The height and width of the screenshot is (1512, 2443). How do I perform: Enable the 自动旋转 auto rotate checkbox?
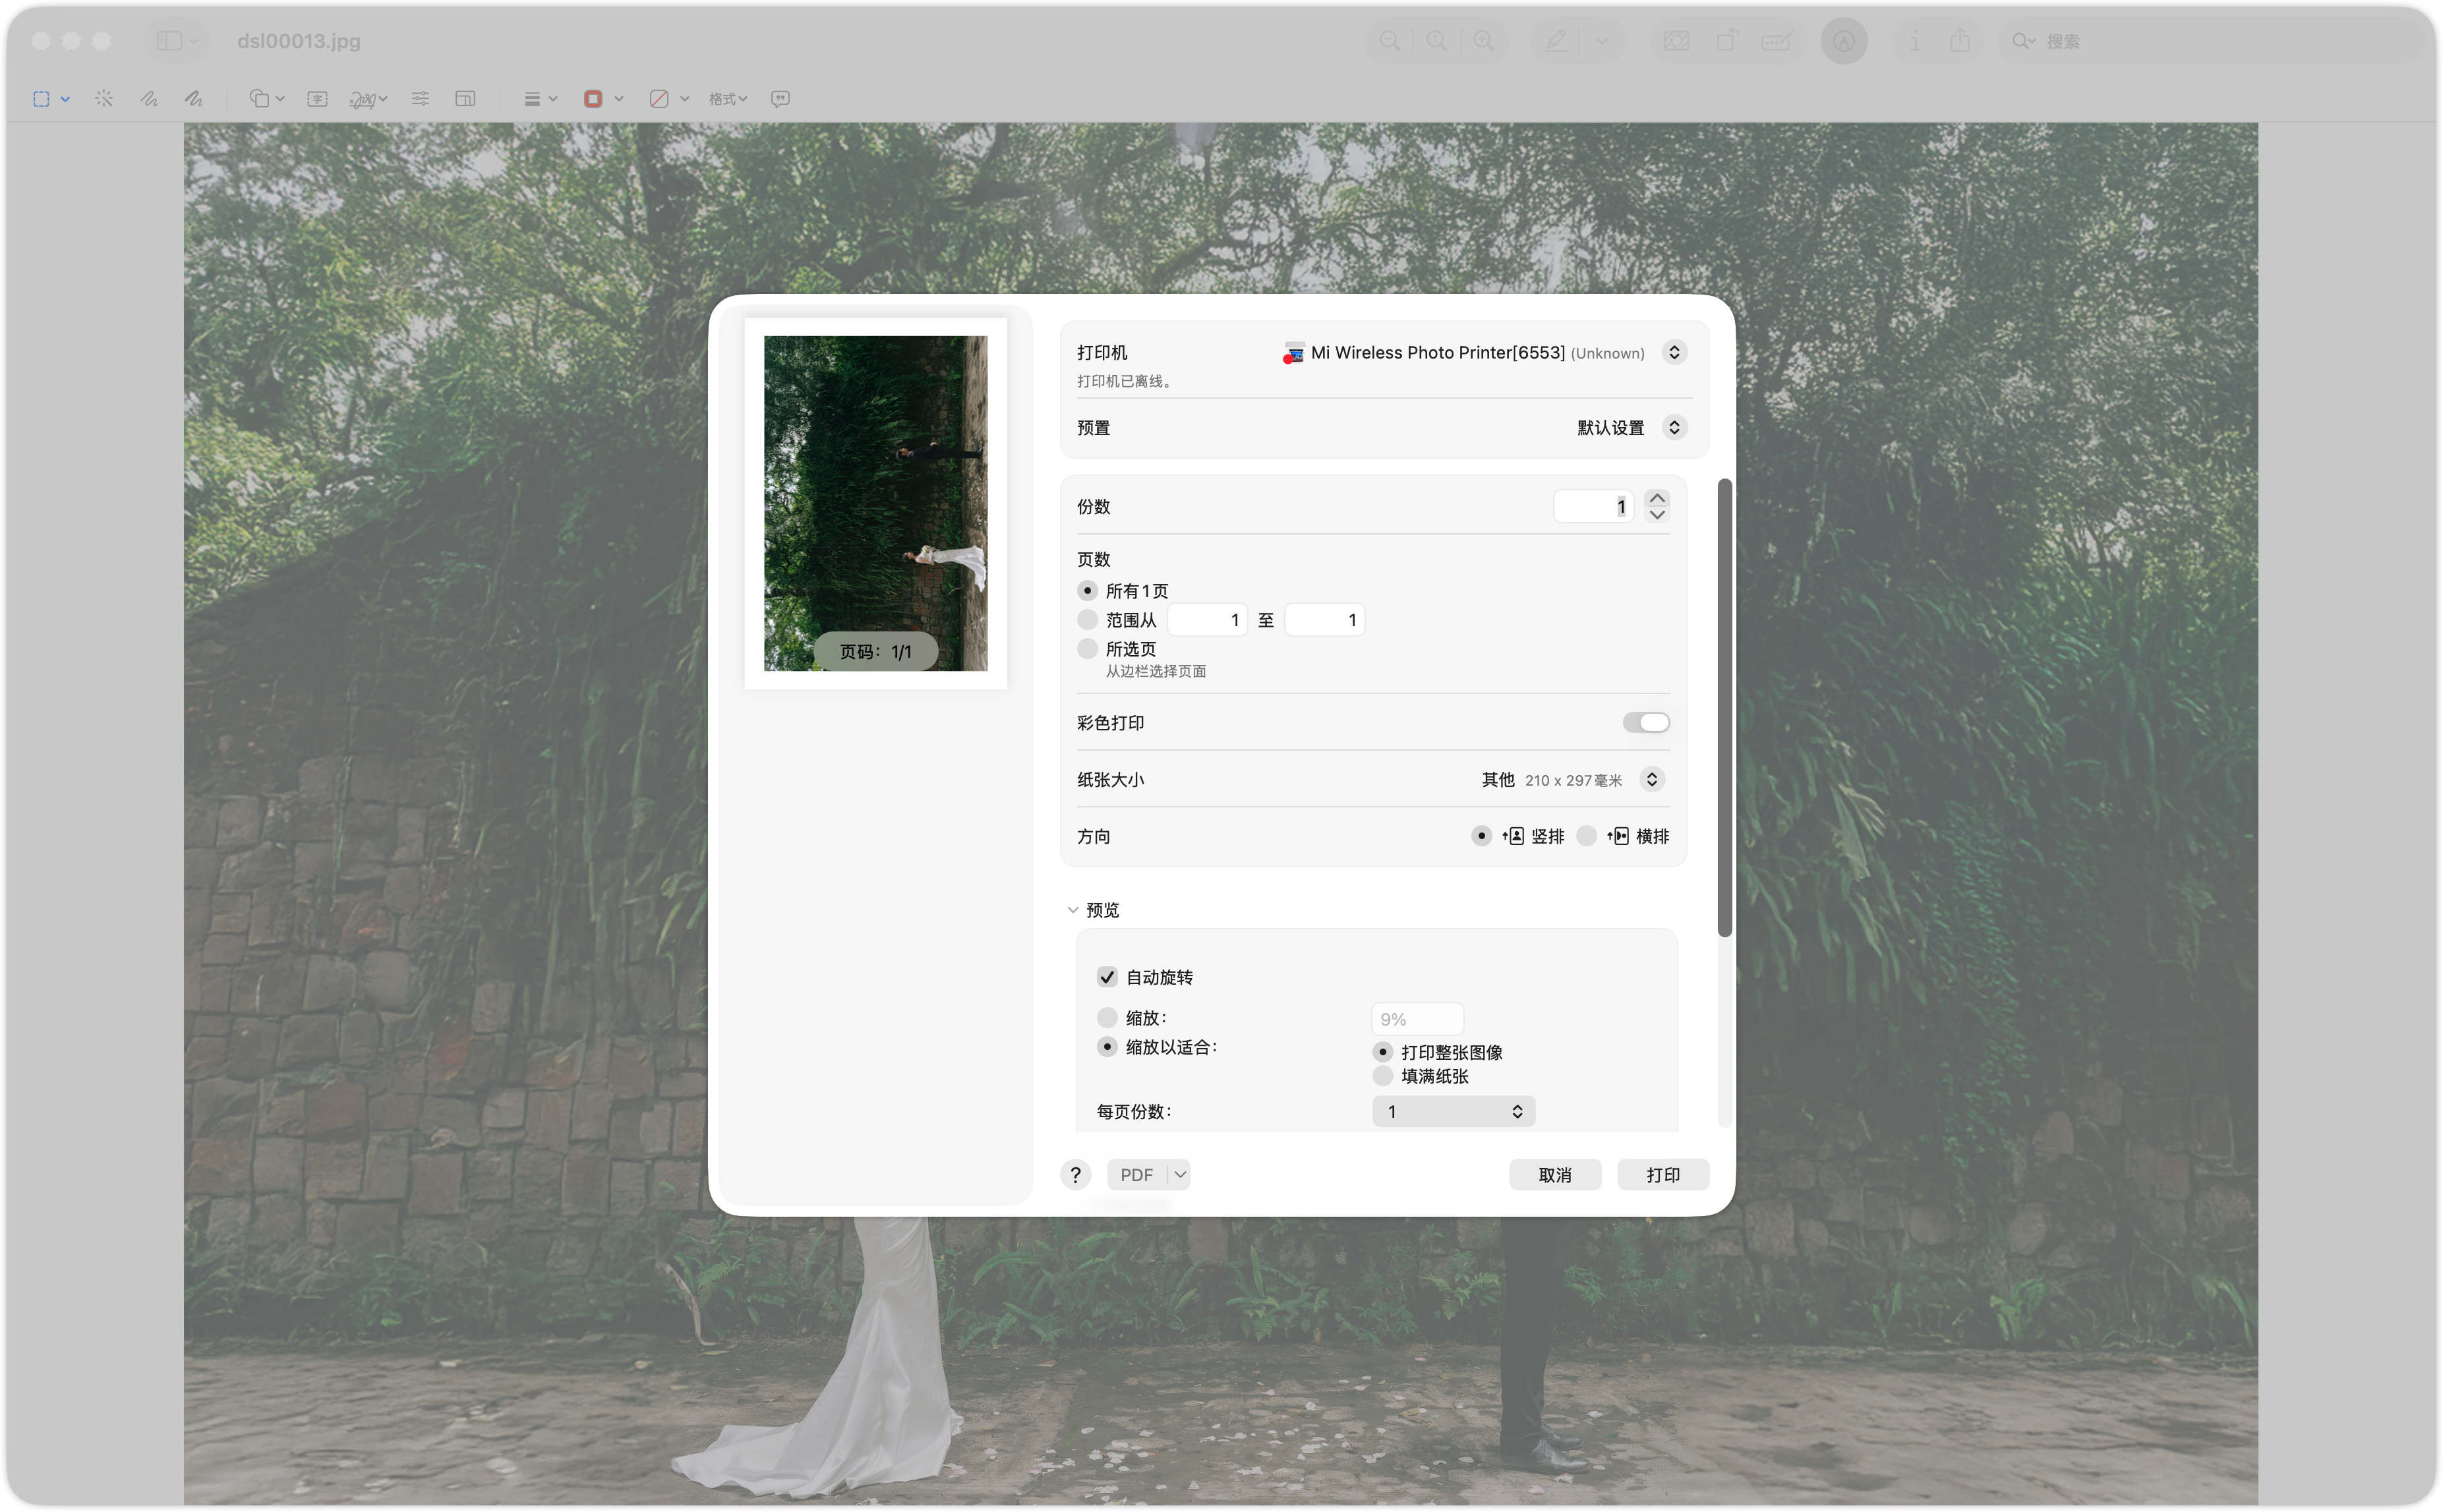(x=1107, y=977)
